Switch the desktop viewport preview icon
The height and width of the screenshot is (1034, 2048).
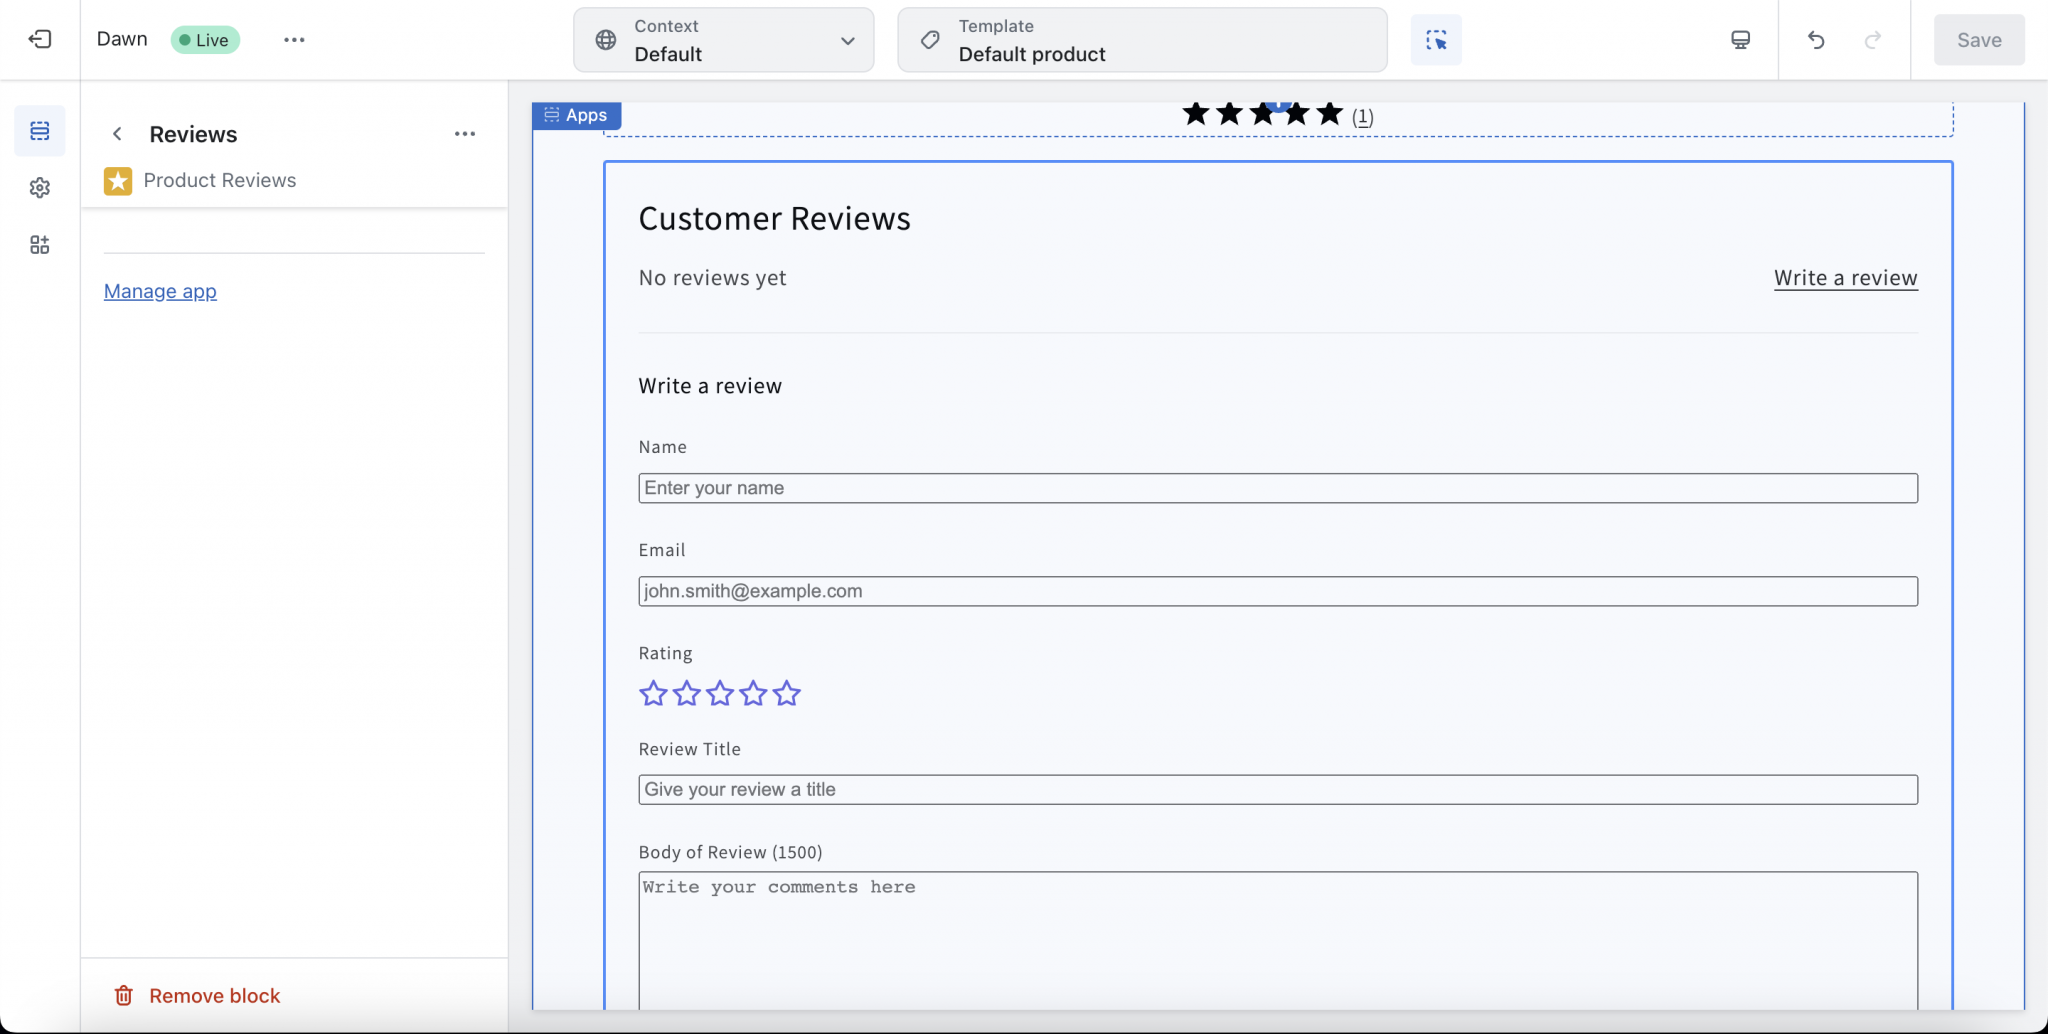pyautogui.click(x=1740, y=40)
